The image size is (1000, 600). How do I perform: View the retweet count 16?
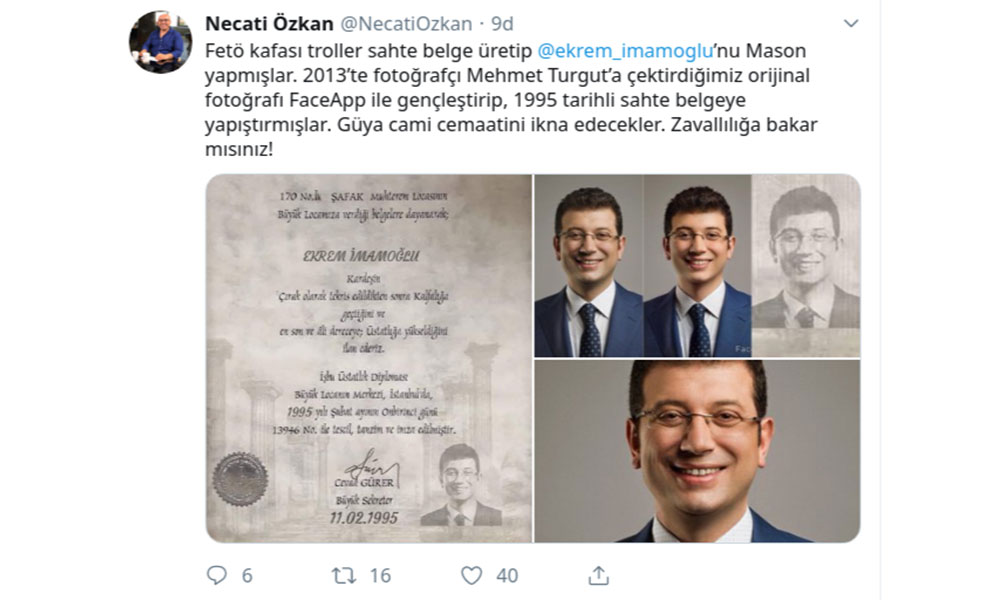[x=380, y=576]
